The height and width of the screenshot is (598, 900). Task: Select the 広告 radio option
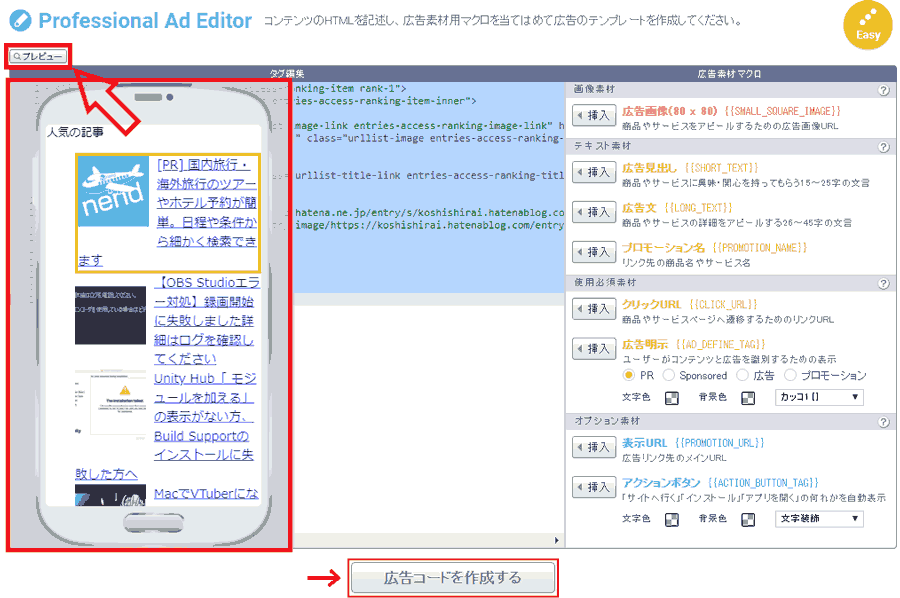pos(742,375)
